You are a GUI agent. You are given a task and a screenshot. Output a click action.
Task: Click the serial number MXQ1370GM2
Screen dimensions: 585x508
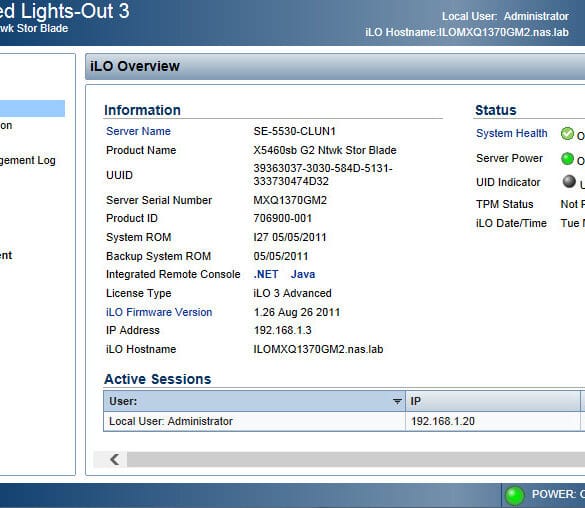(x=290, y=200)
